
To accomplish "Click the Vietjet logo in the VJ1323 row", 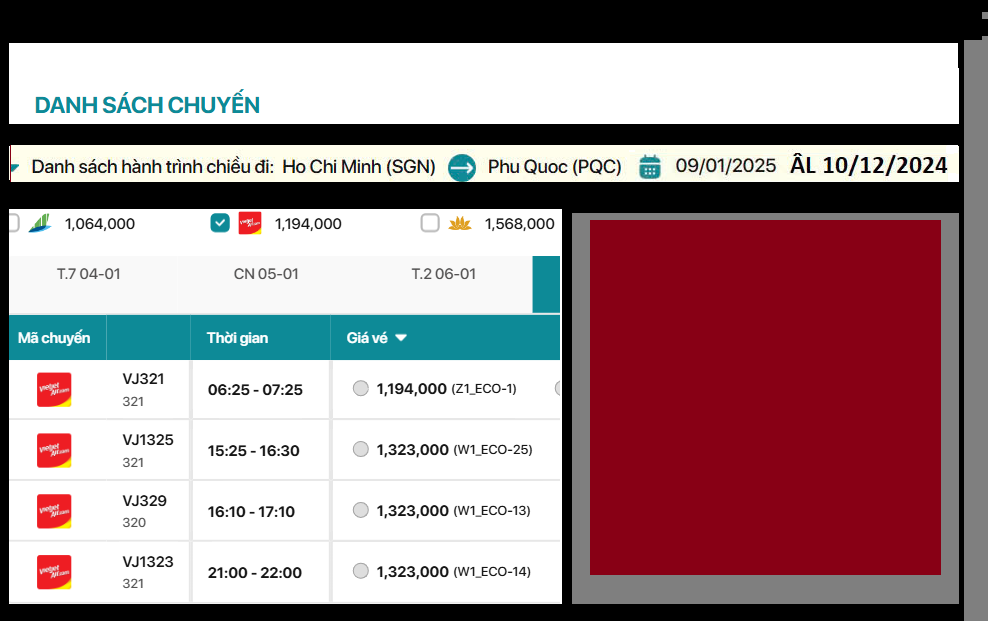I will (54, 572).
